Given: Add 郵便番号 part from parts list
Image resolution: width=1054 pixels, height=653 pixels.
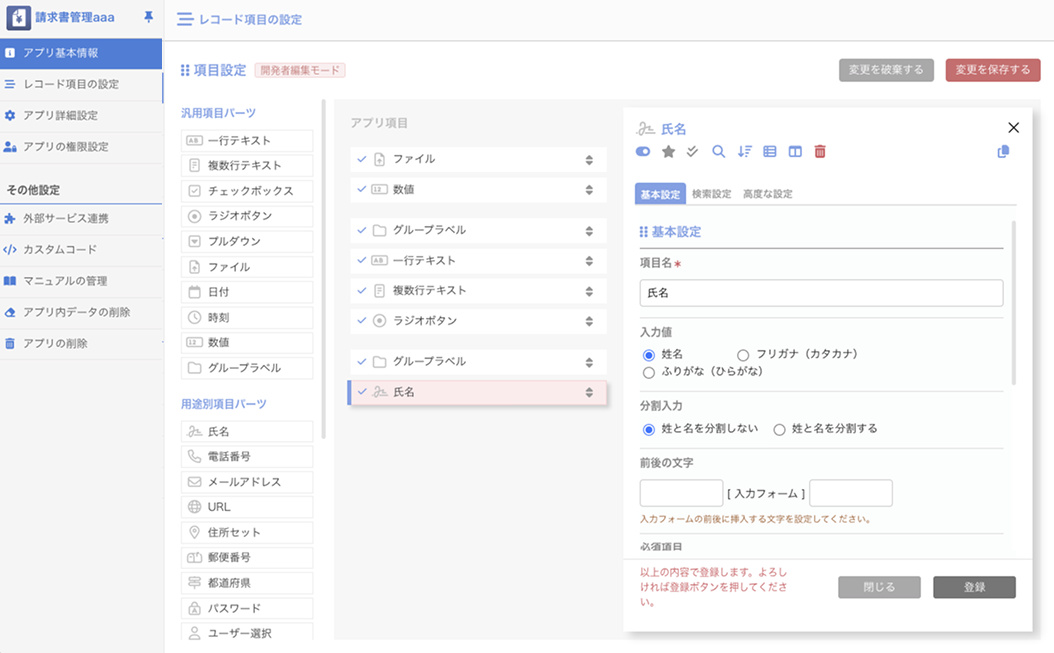Looking at the screenshot, I should (x=247, y=558).
